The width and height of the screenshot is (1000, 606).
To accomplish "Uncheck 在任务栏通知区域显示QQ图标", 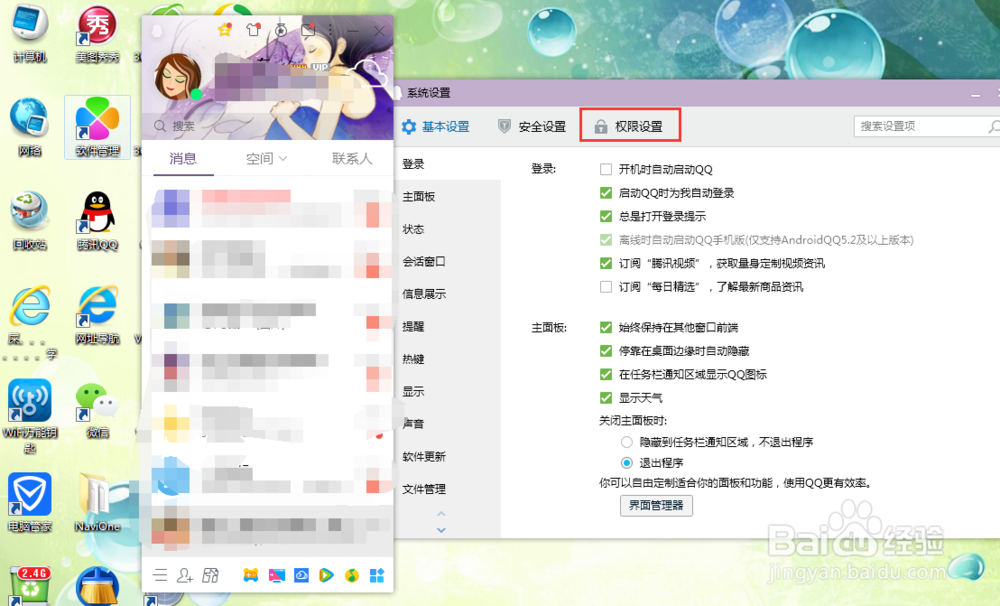I will point(606,374).
